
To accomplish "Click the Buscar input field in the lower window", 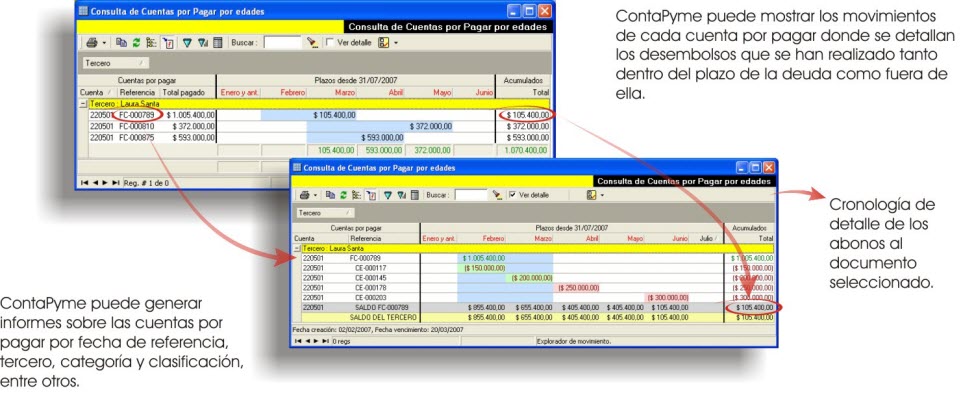I will [x=471, y=195].
